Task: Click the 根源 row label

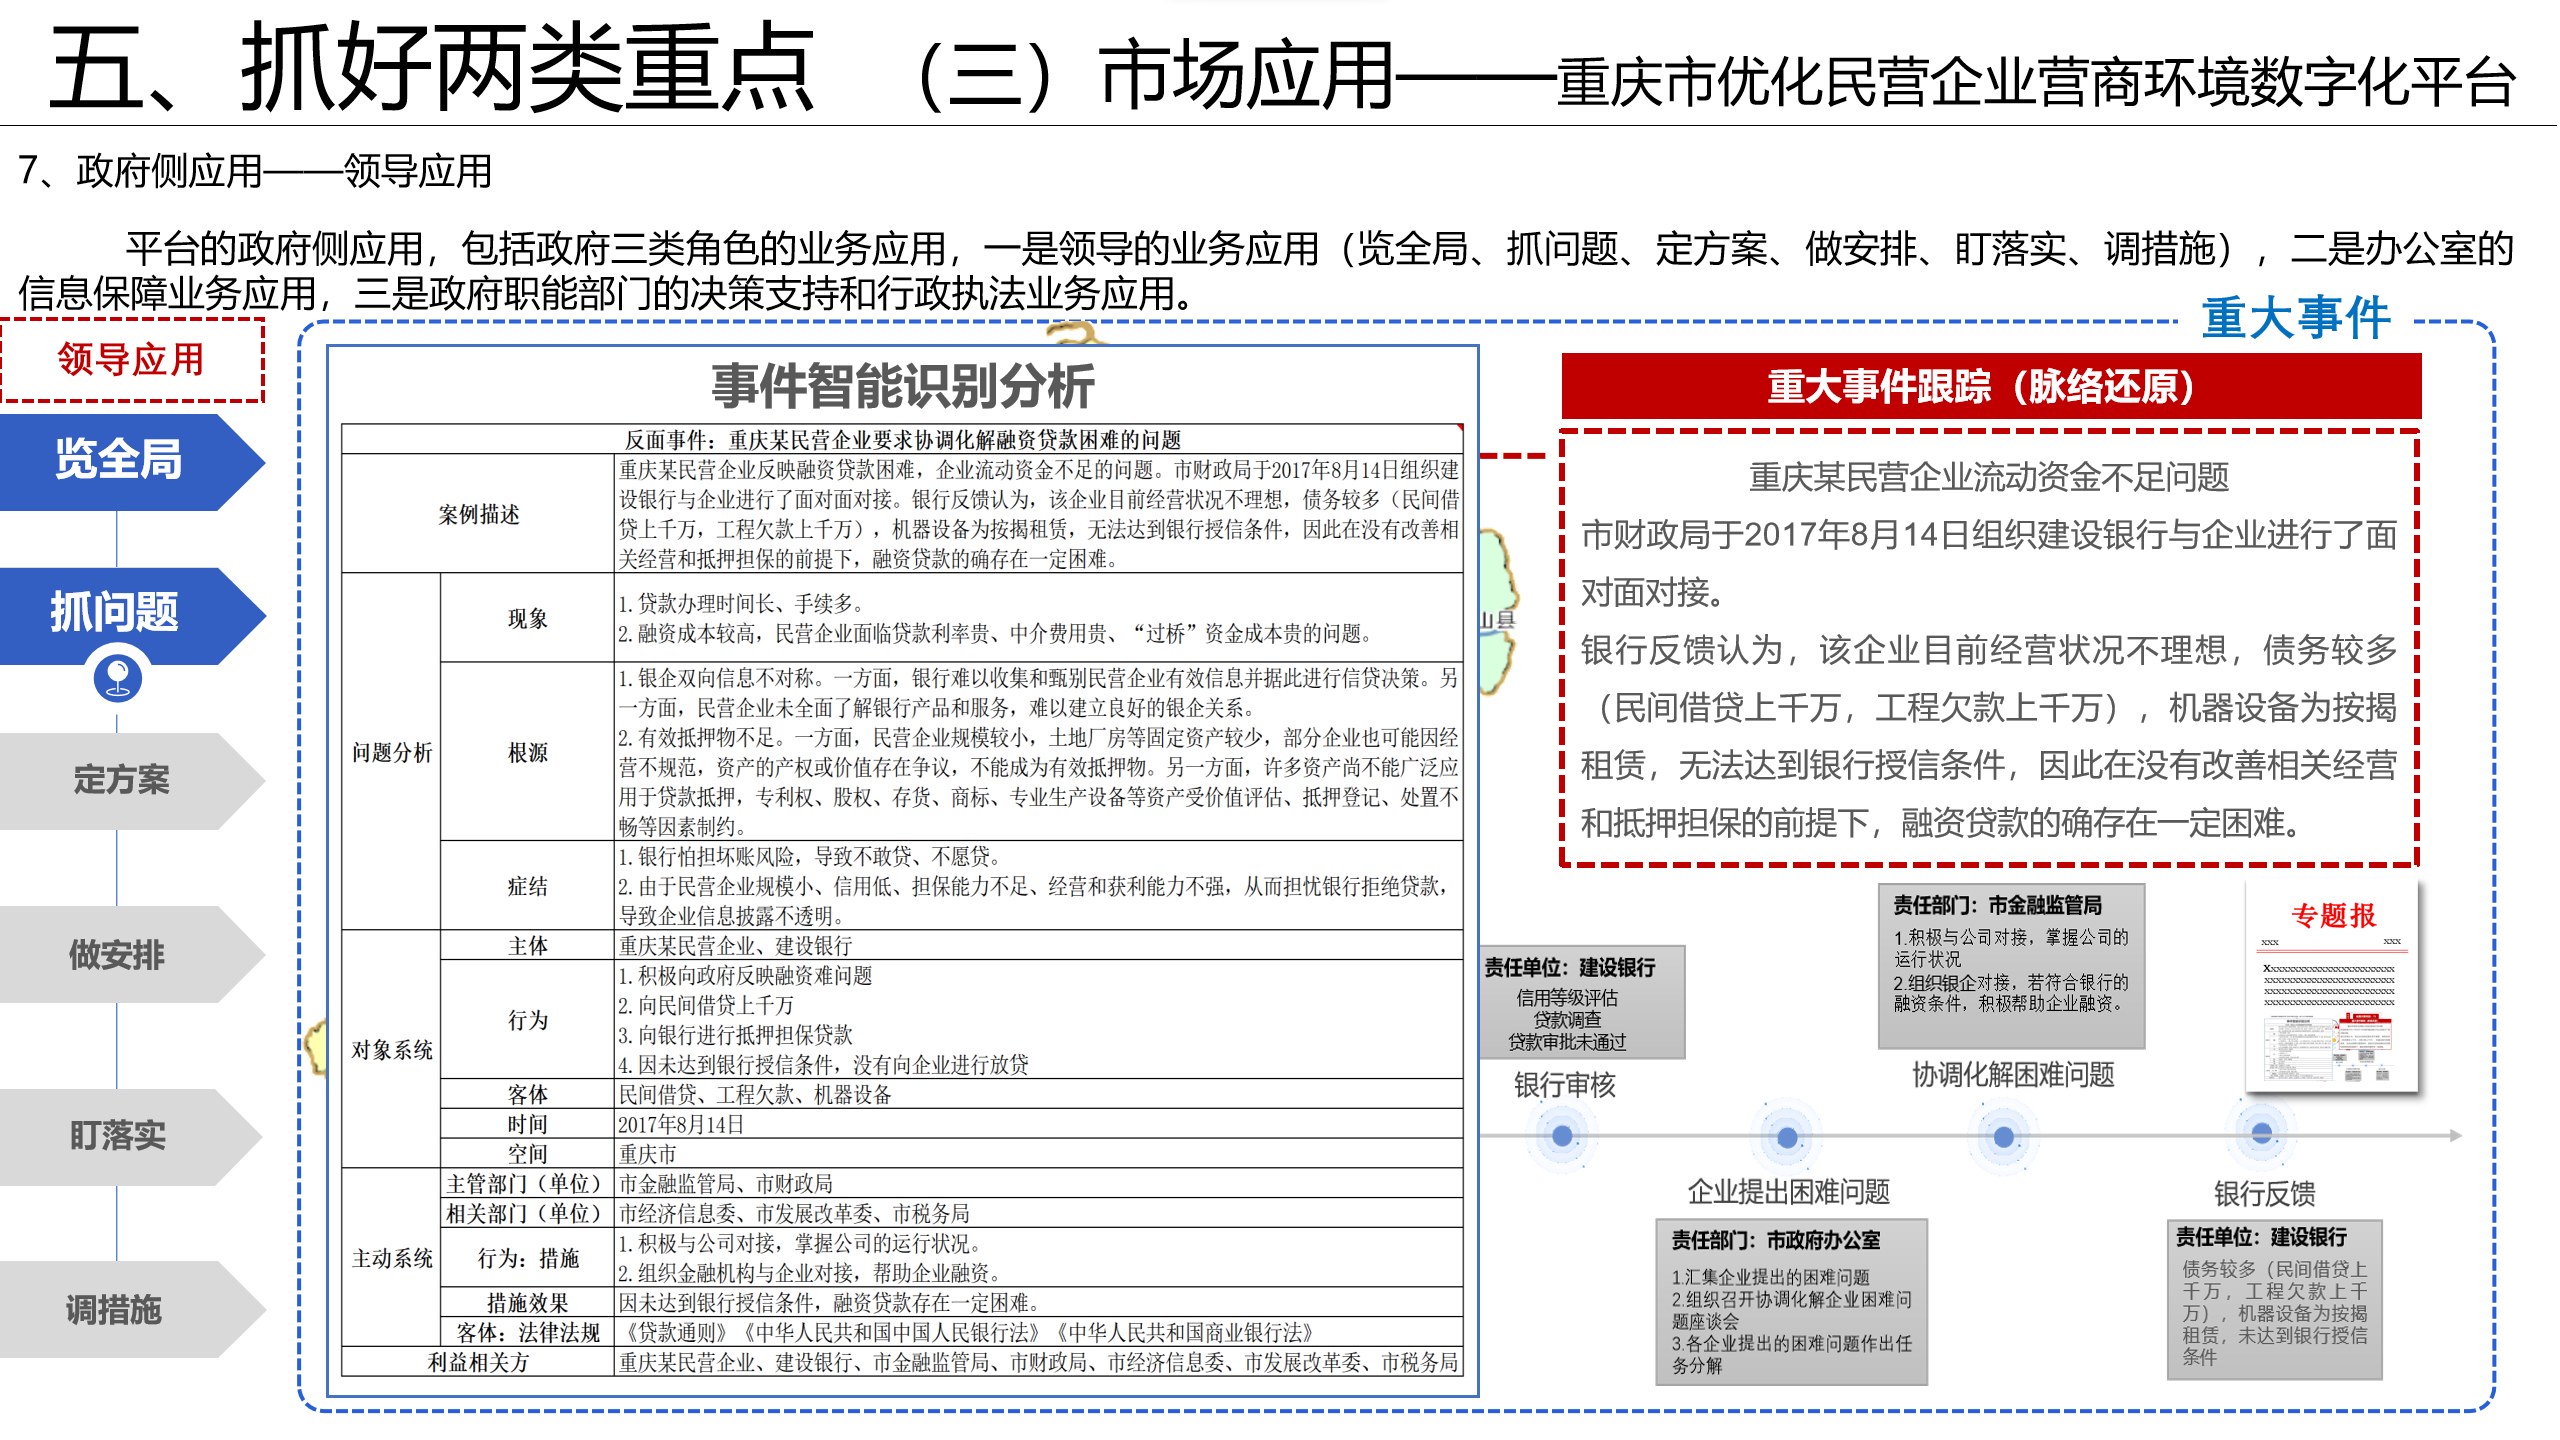Action: [x=528, y=752]
